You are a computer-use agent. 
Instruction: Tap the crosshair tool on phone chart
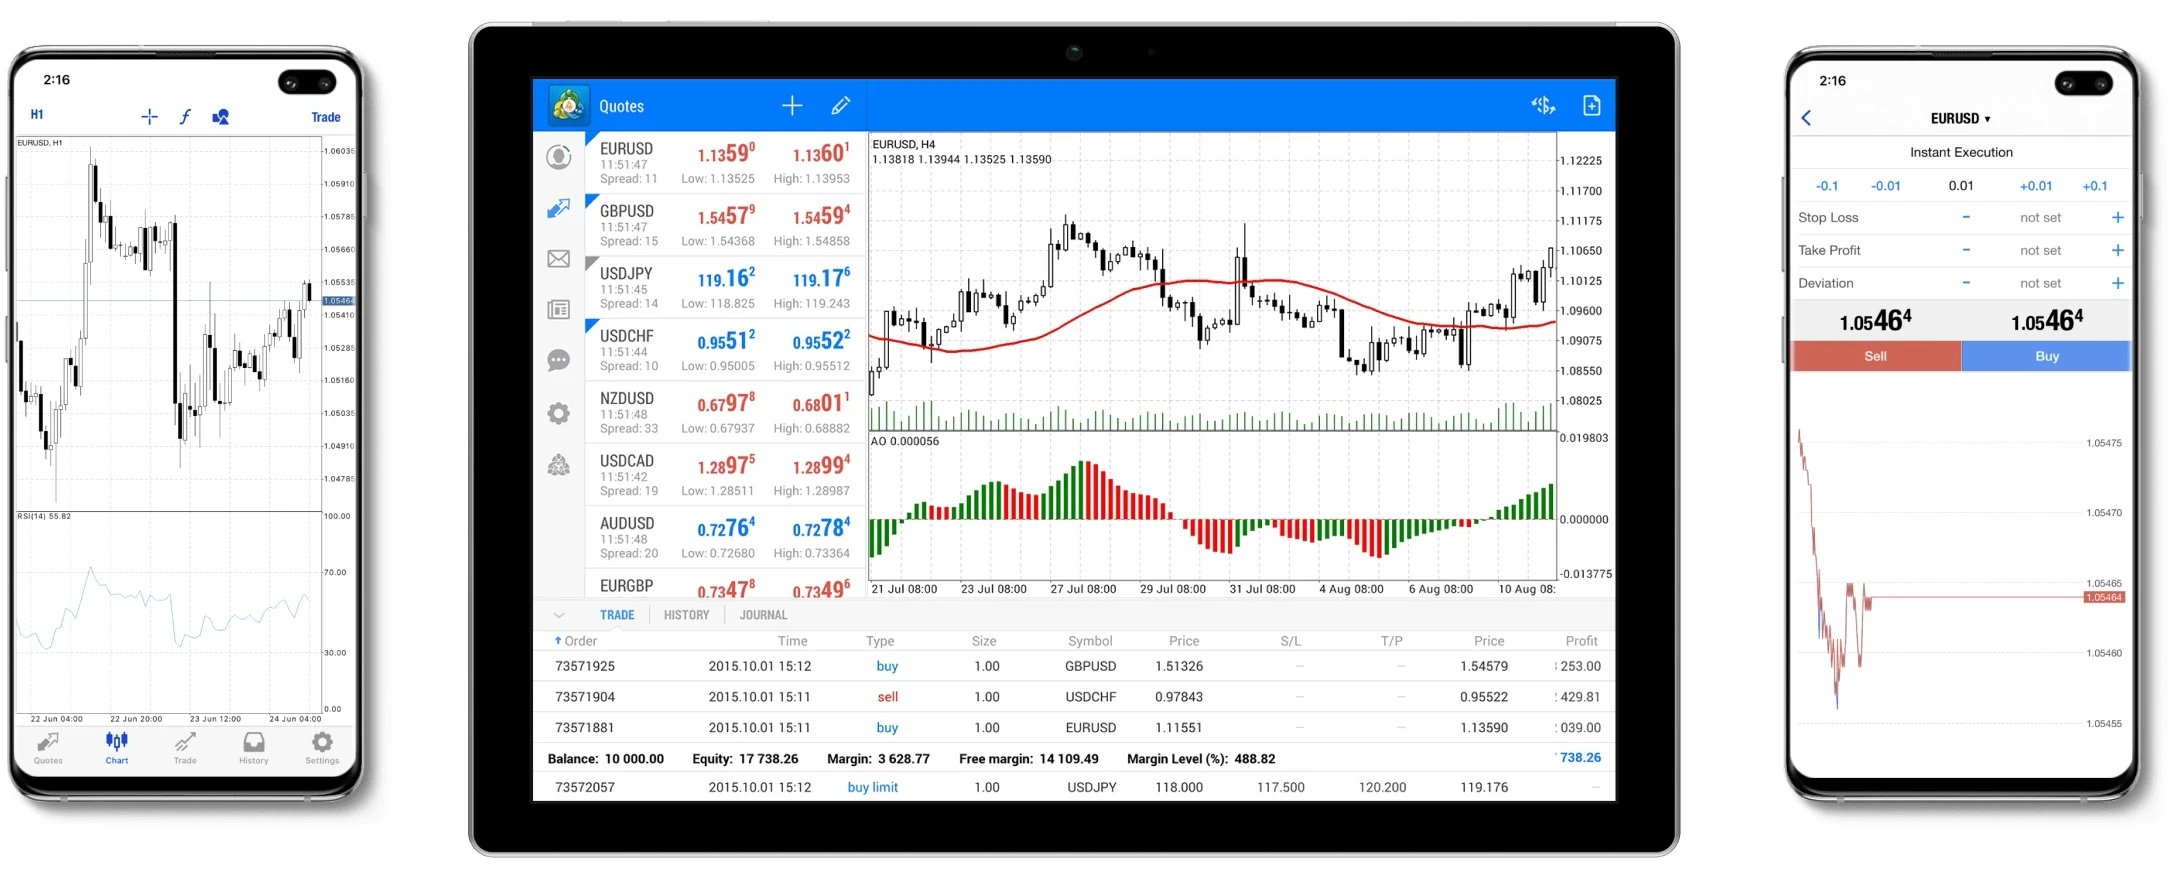pyautogui.click(x=149, y=117)
